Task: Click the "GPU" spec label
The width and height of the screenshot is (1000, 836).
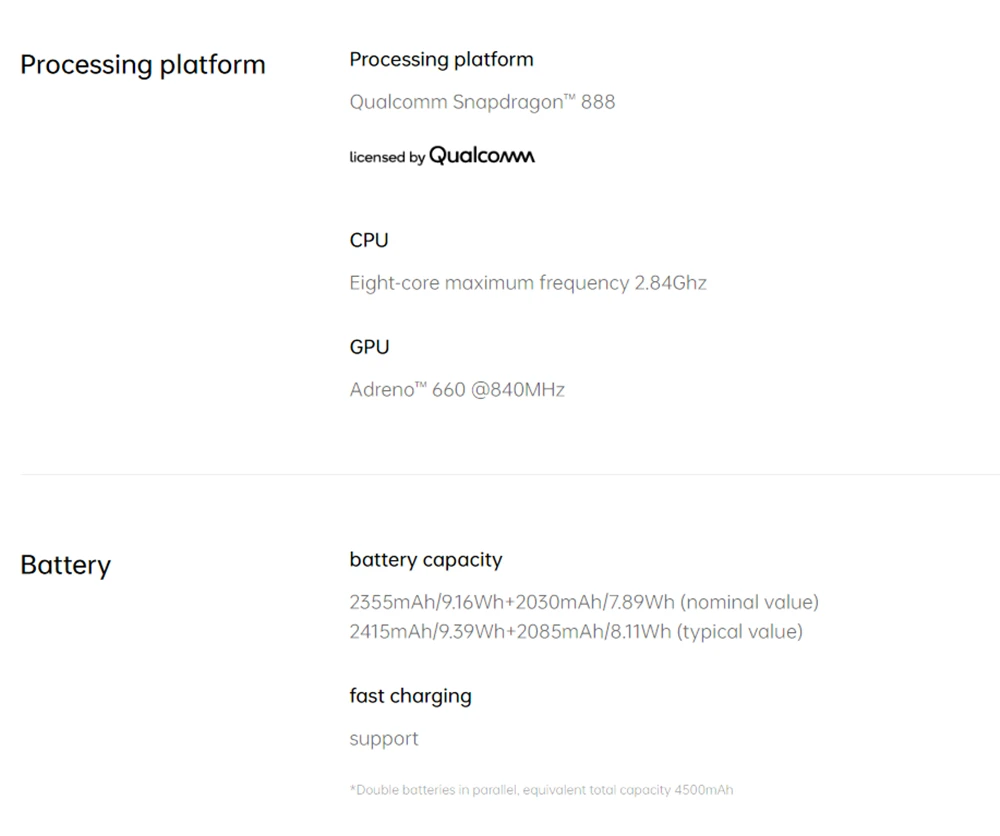Action: (x=369, y=347)
